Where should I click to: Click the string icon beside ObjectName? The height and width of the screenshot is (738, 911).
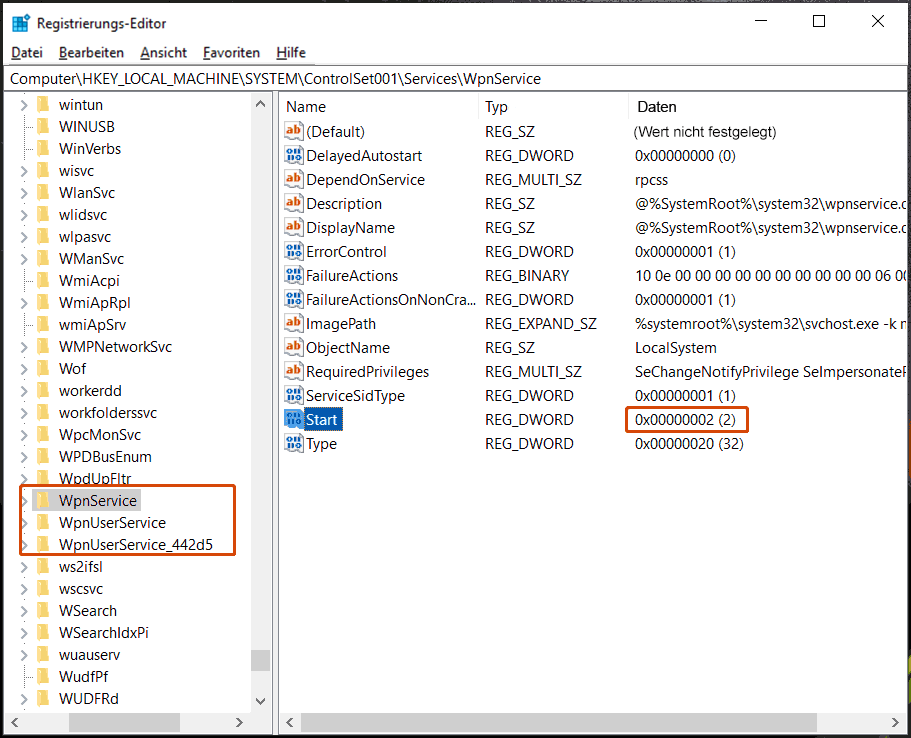tap(293, 347)
